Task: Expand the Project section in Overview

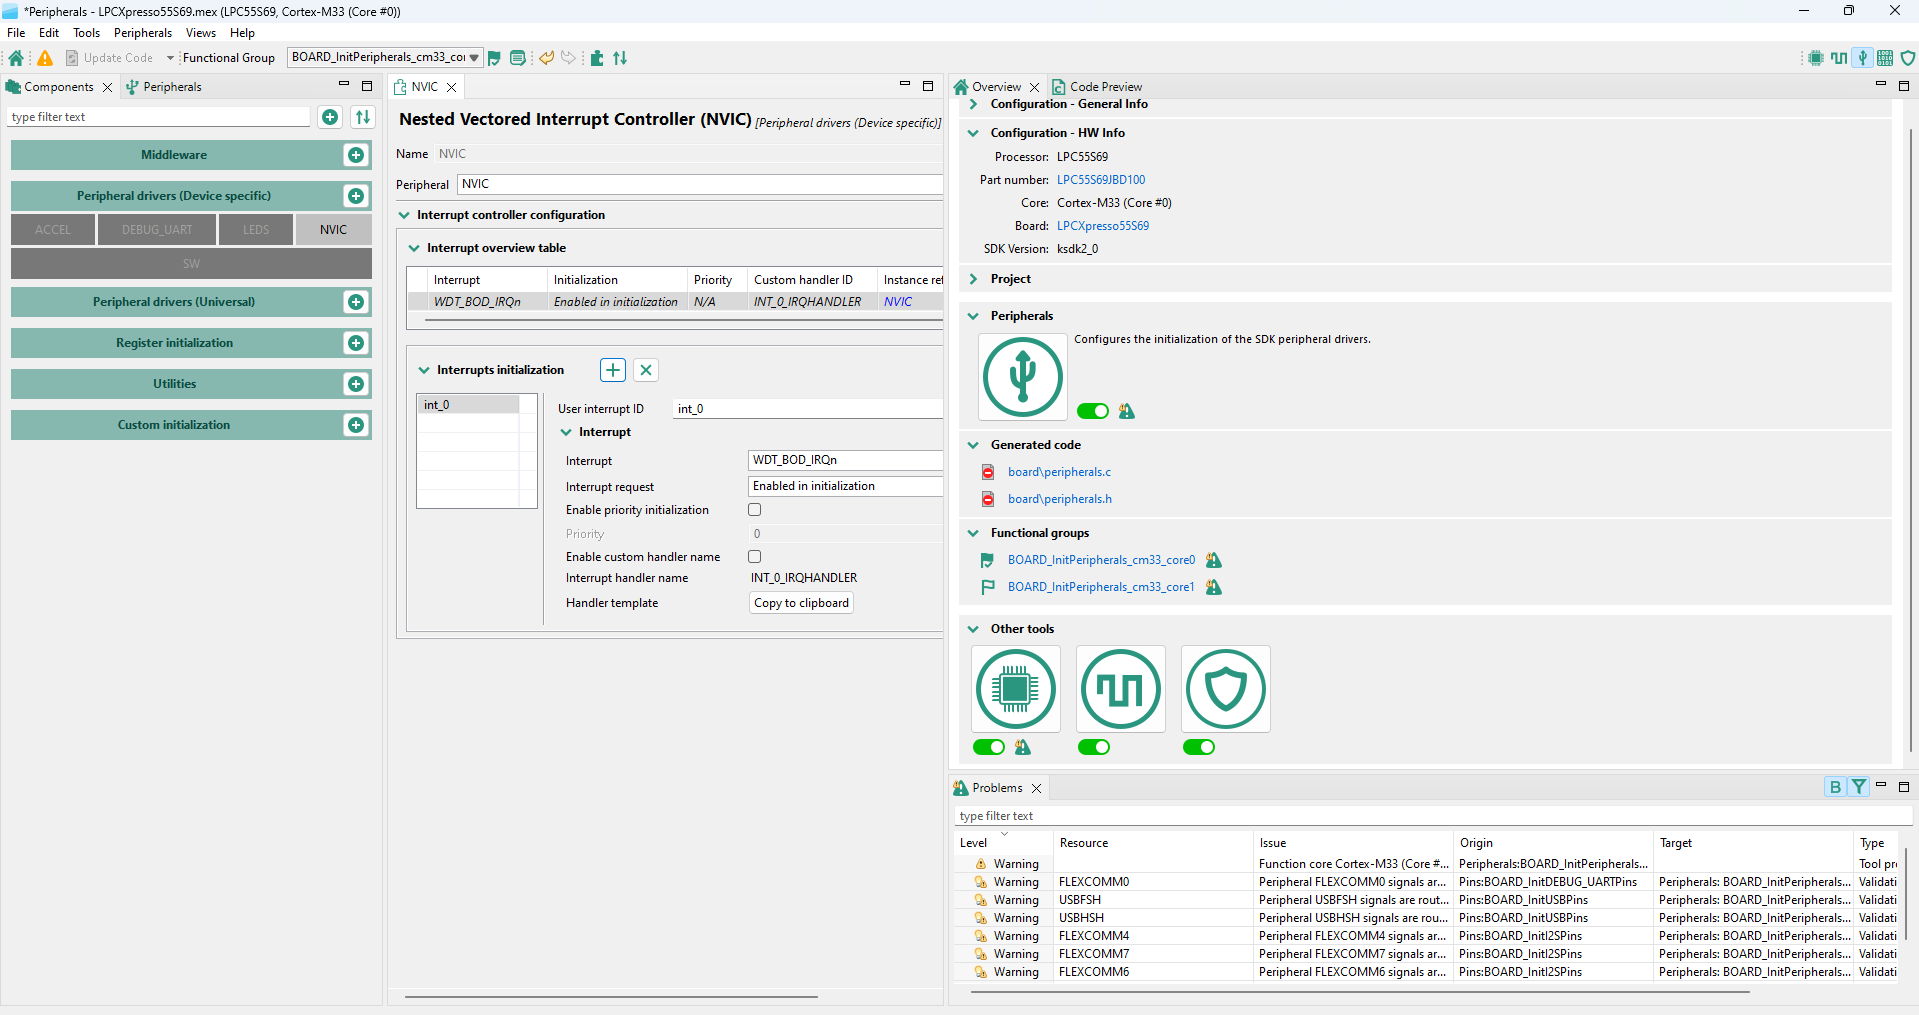Action: [x=973, y=279]
